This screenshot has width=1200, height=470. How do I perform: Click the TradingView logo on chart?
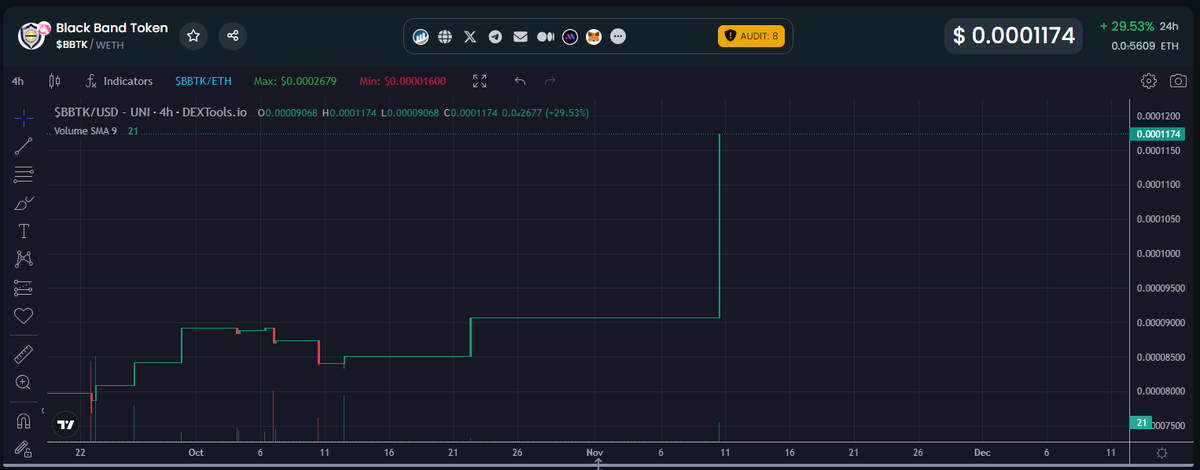click(x=66, y=424)
